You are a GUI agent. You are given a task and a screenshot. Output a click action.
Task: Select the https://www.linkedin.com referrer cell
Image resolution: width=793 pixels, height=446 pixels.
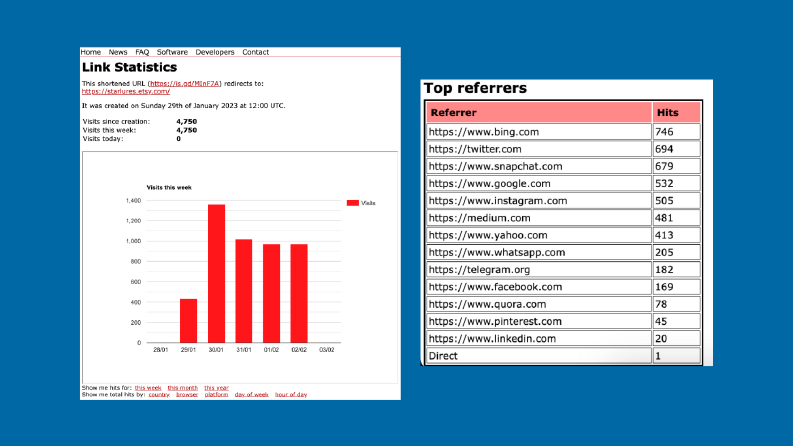coord(539,338)
